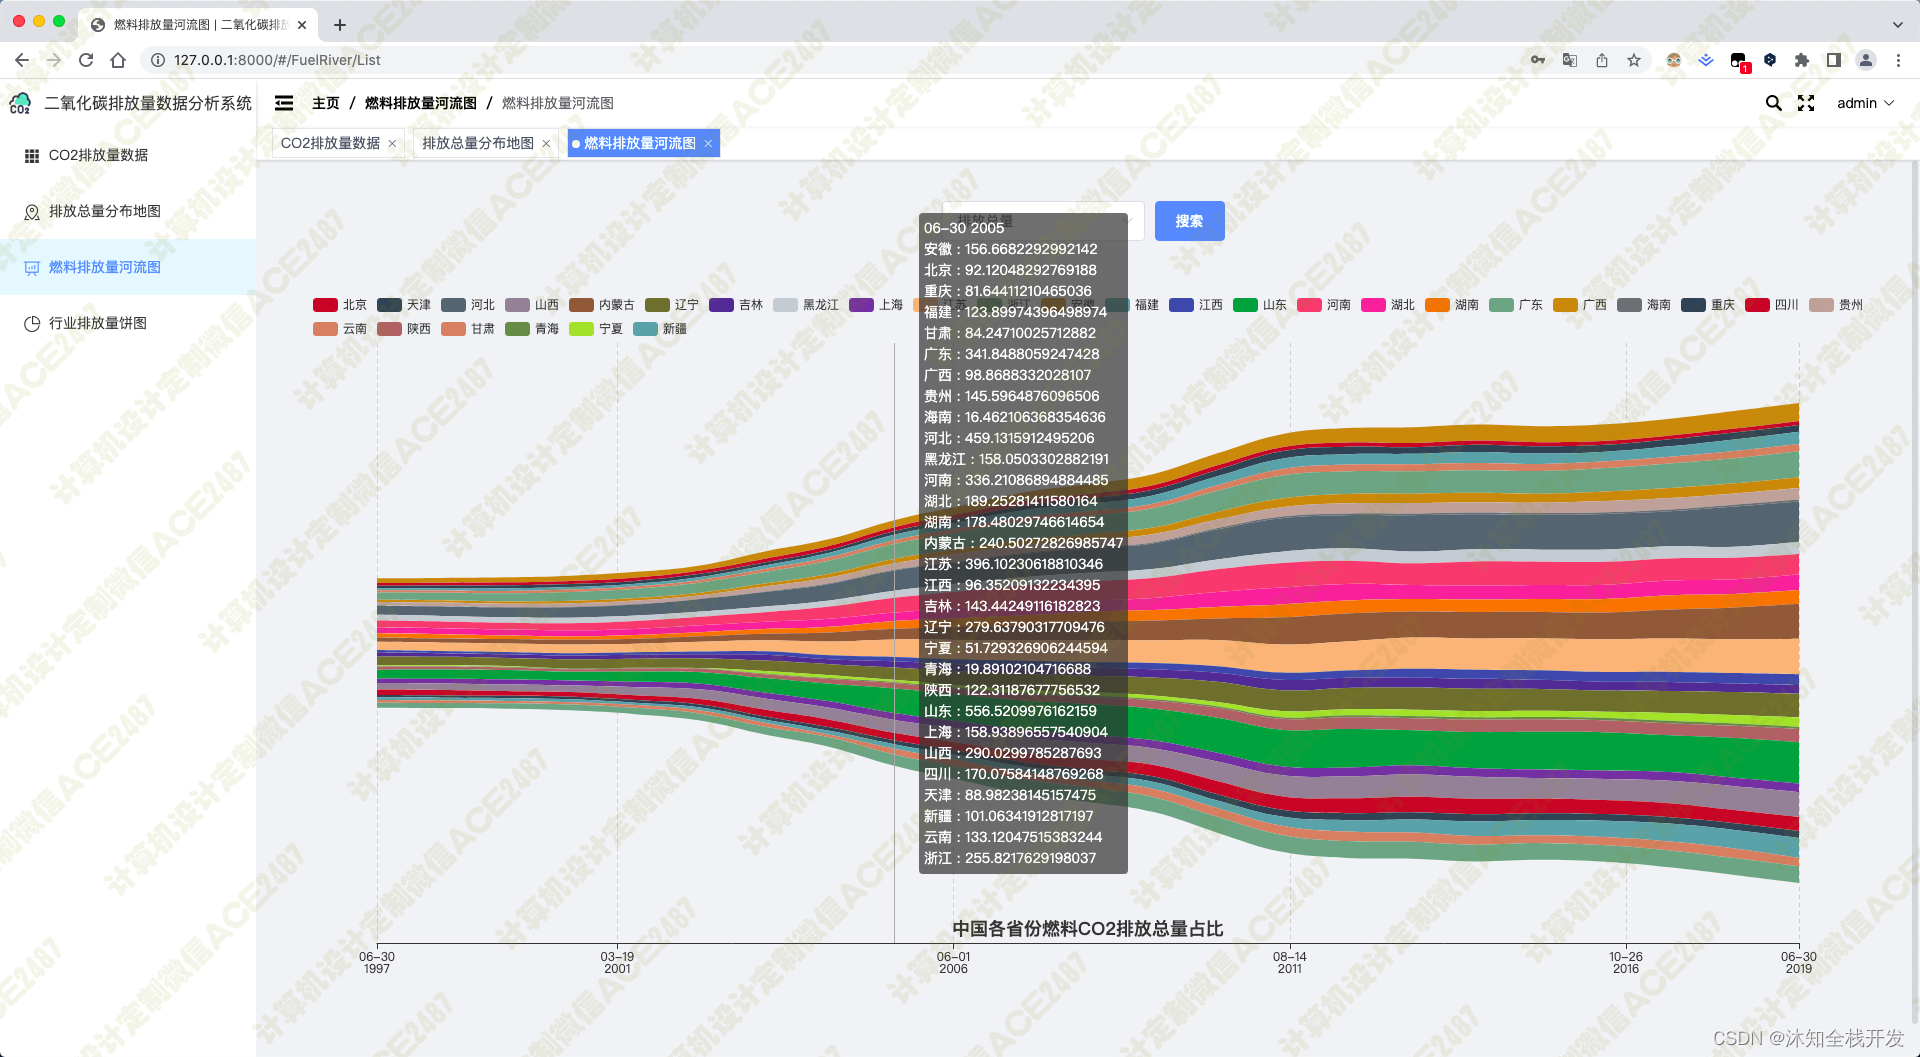Viewport: 1920px width, 1057px height.
Task: Toggle the 新疆 legend entry
Action: tap(660, 329)
